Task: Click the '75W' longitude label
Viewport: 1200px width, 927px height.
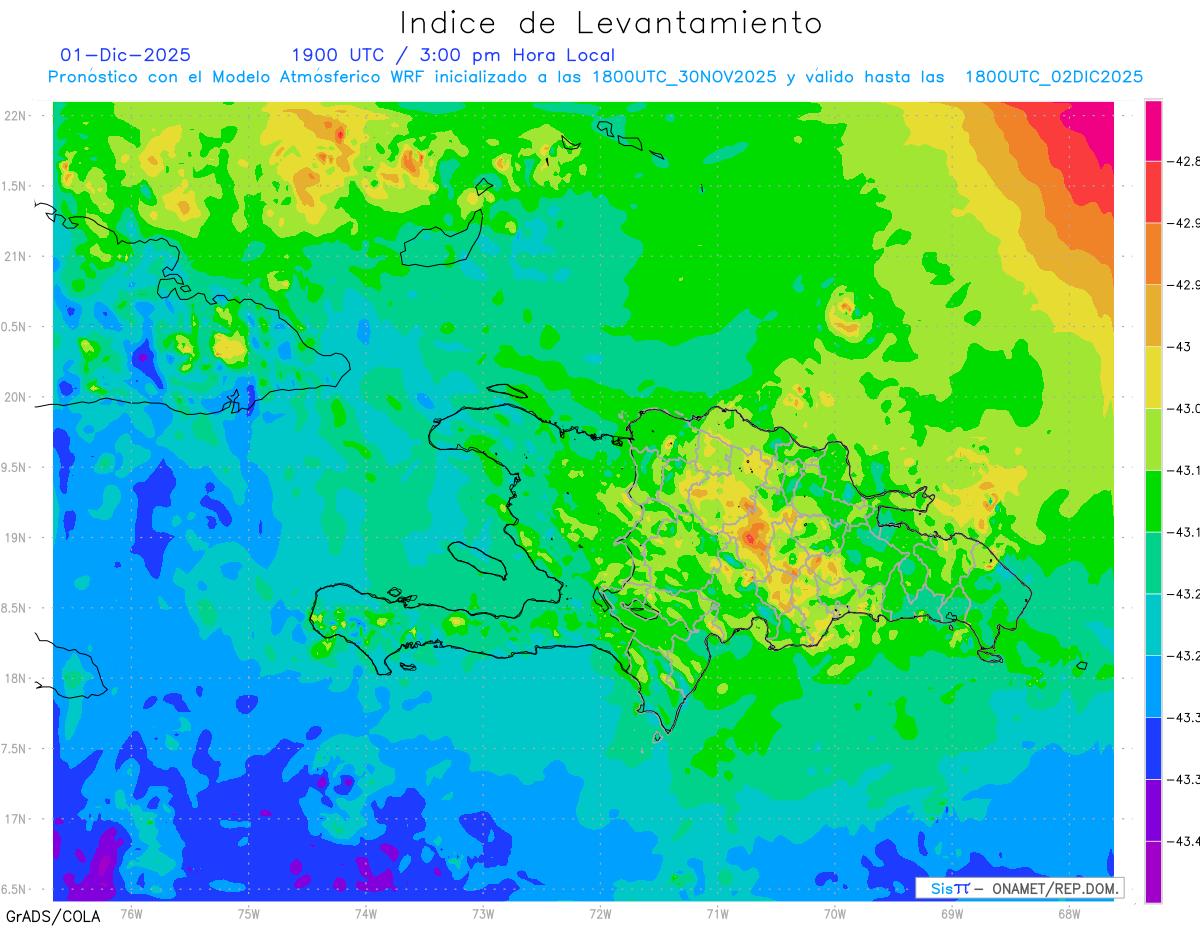Action: (x=249, y=912)
